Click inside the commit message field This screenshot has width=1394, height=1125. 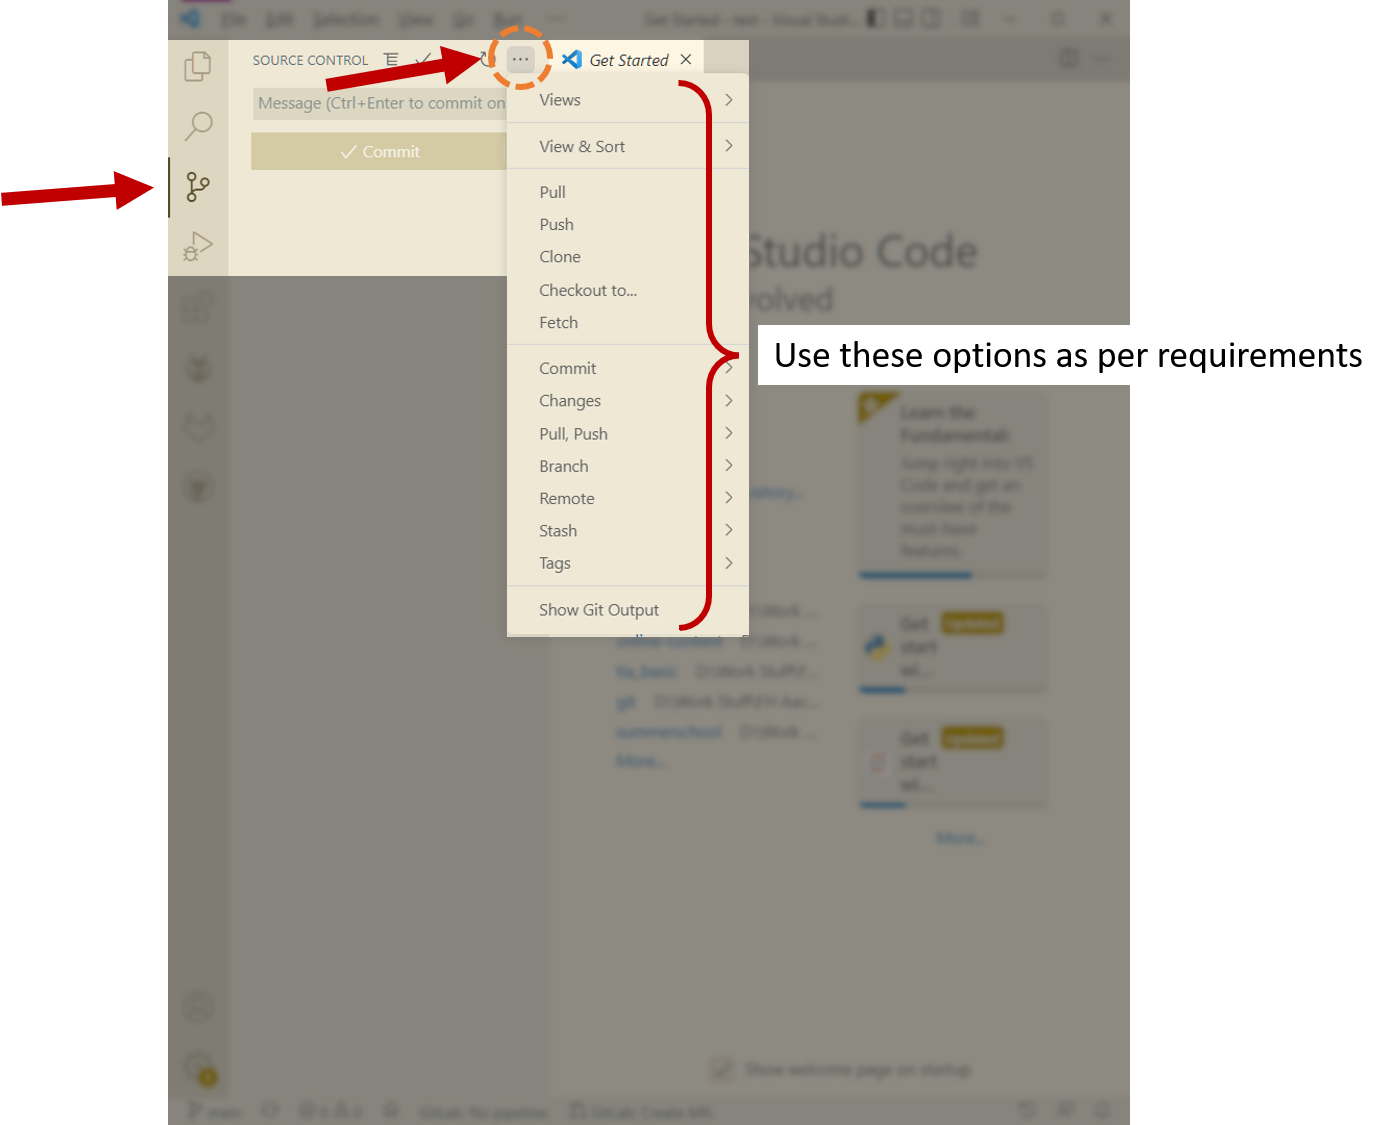(x=380, y=102)
